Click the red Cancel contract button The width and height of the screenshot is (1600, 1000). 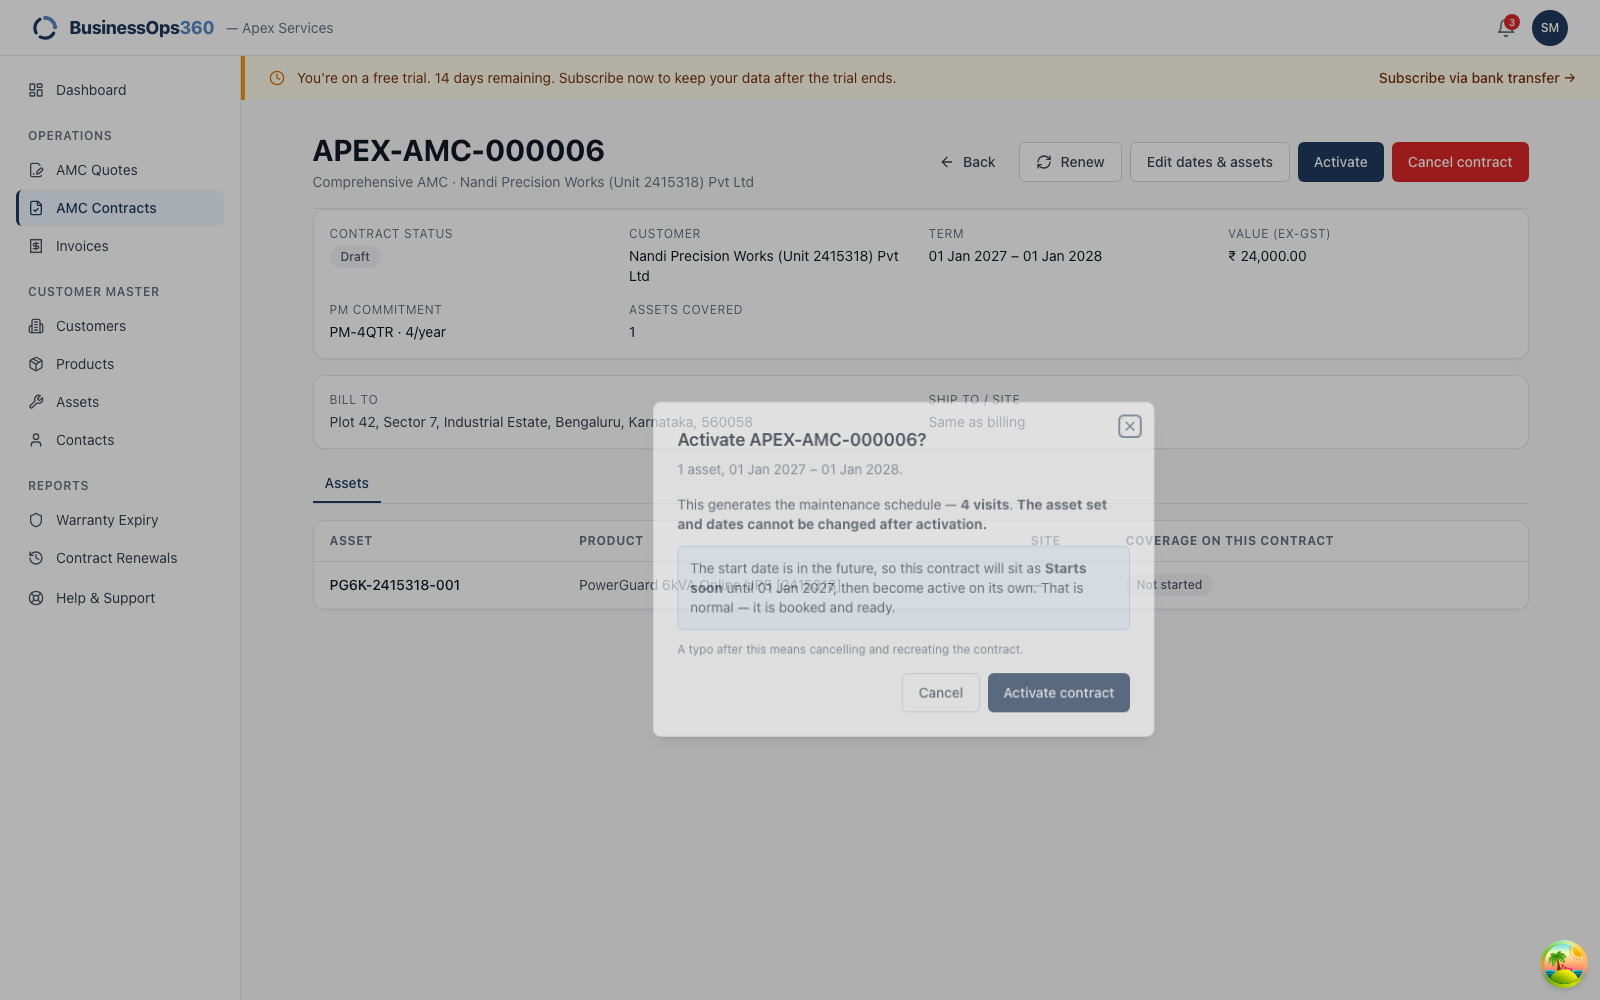coord(1460,162)
